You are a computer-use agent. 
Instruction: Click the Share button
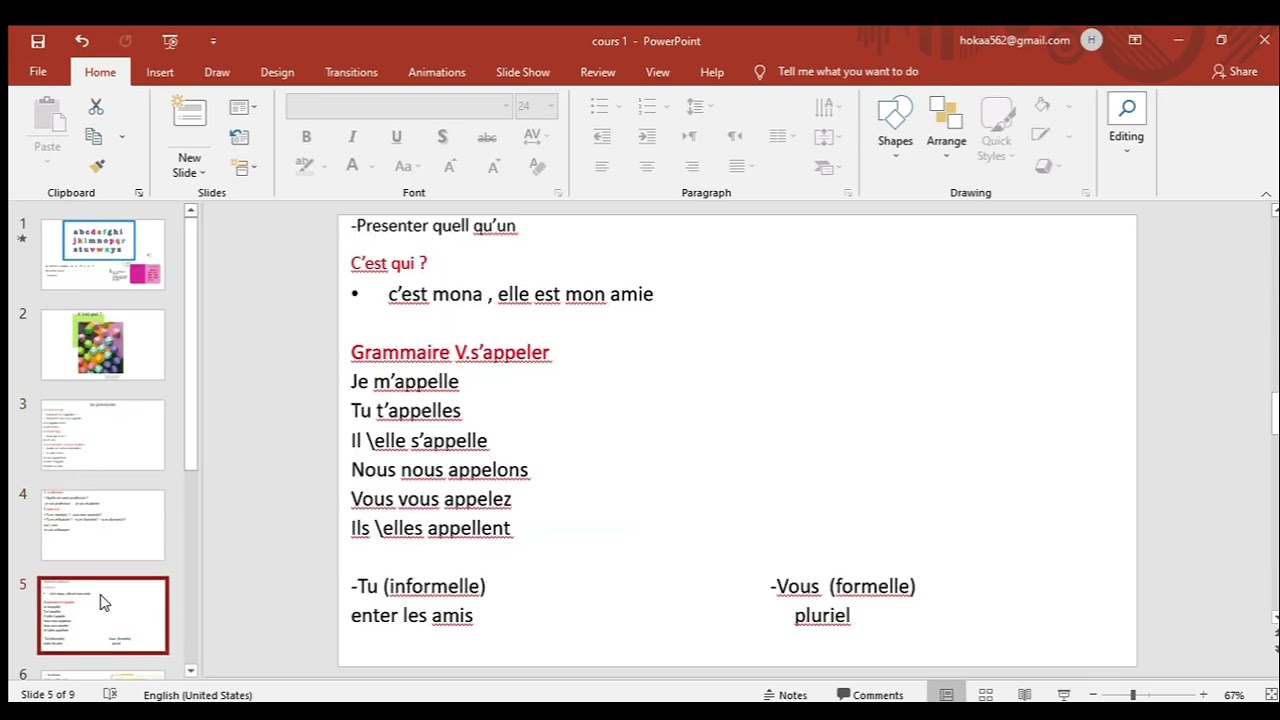[x=1234, y=72]
